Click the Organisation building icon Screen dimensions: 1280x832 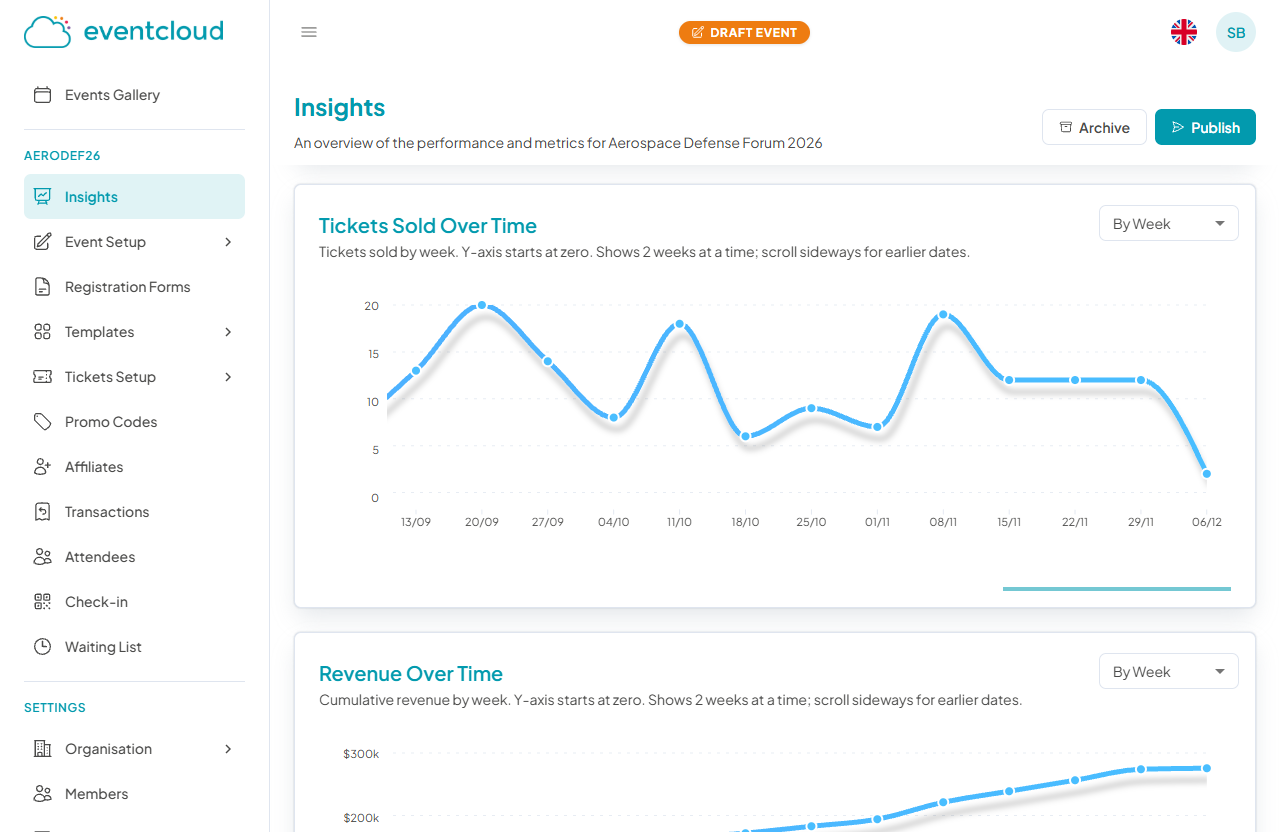tap(42, 749)
